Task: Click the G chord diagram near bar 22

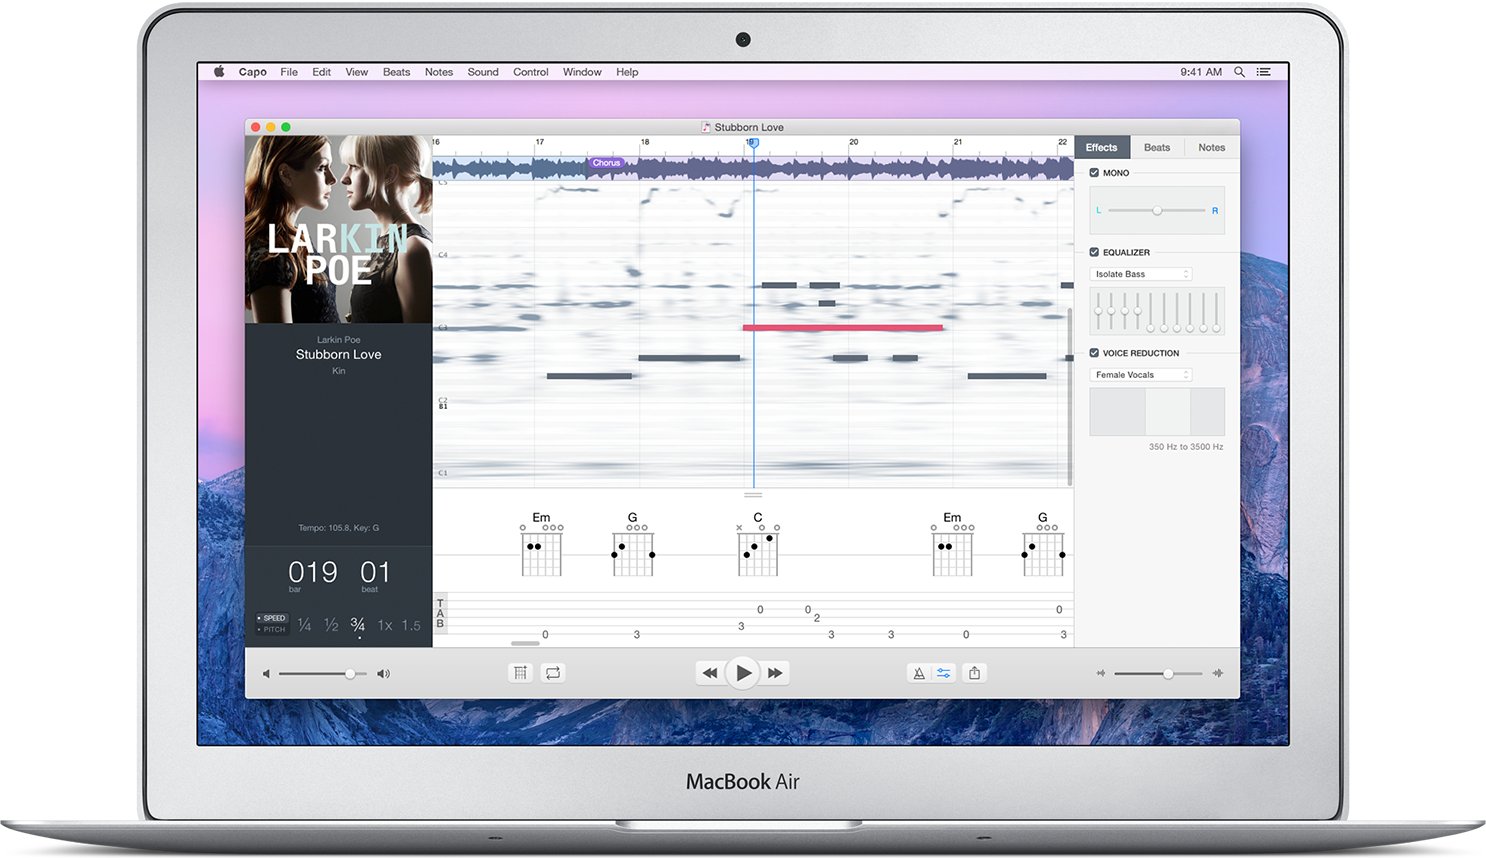Action: 1043,545
